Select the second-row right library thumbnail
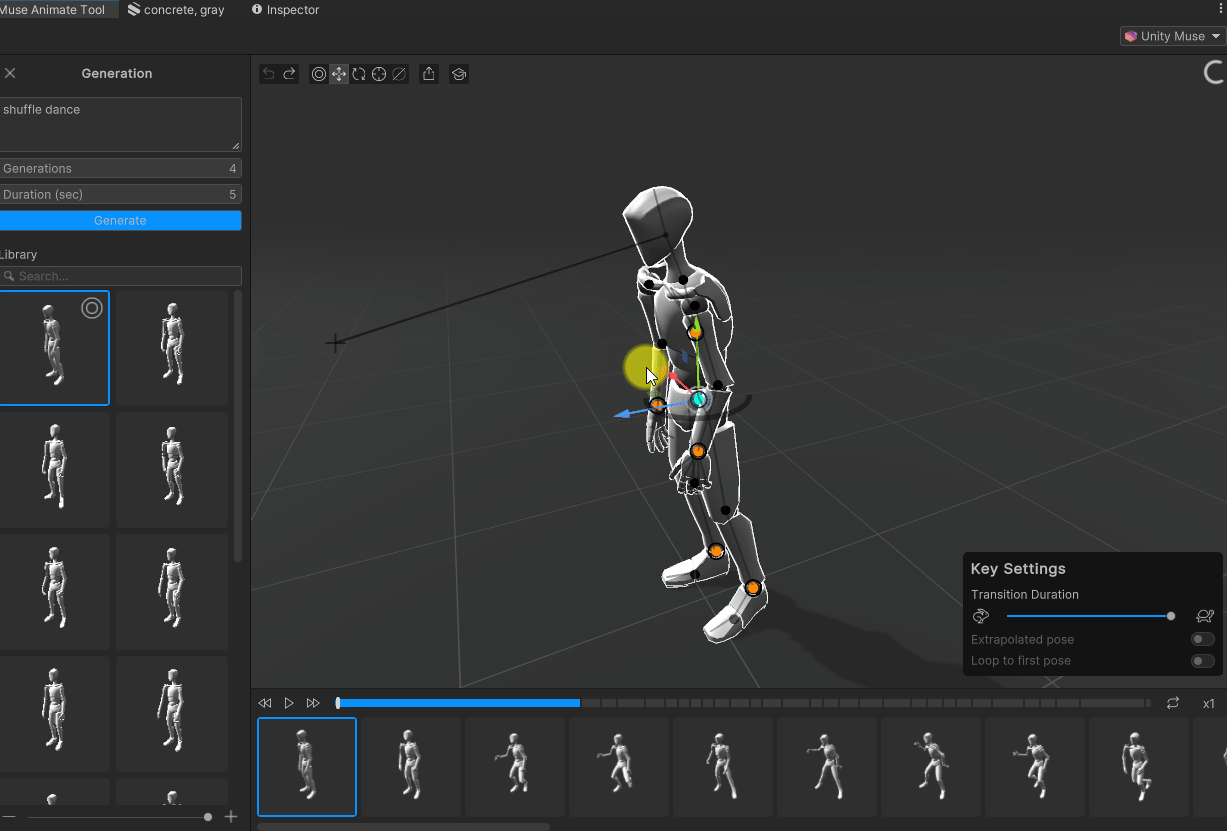 172,470
